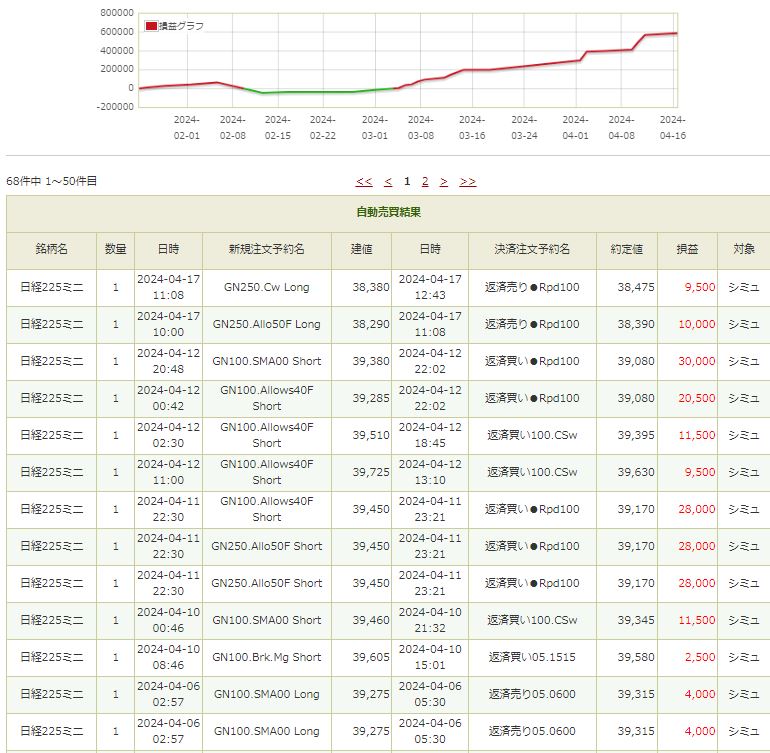
Task: Go to first page with << link
Action: point(364,182)
